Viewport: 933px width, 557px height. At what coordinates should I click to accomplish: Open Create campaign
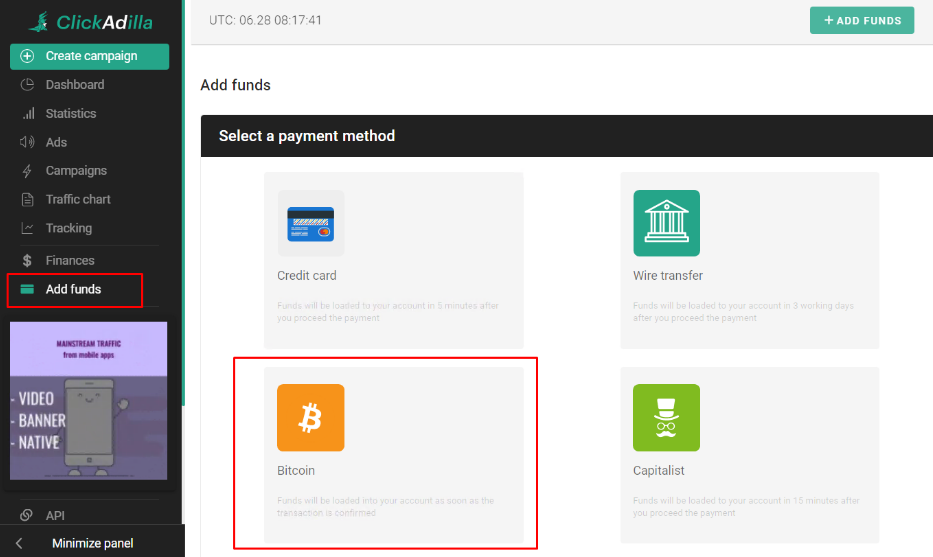point(89,56)
